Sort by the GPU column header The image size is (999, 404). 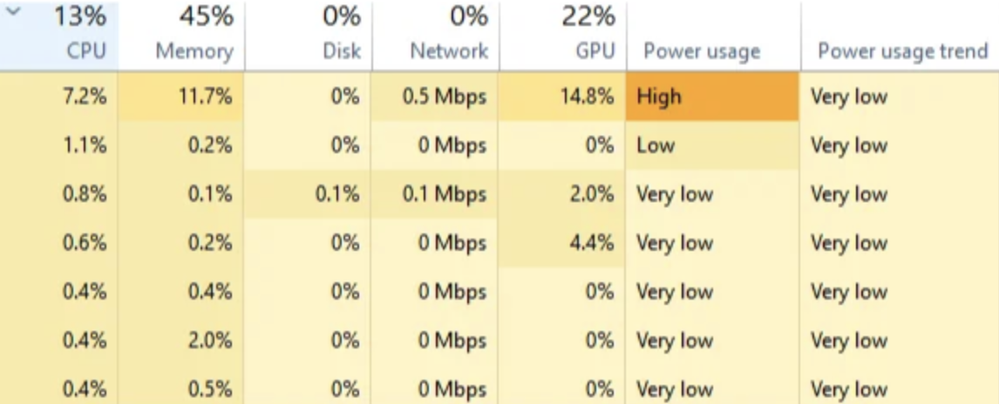tap(563, 34)
